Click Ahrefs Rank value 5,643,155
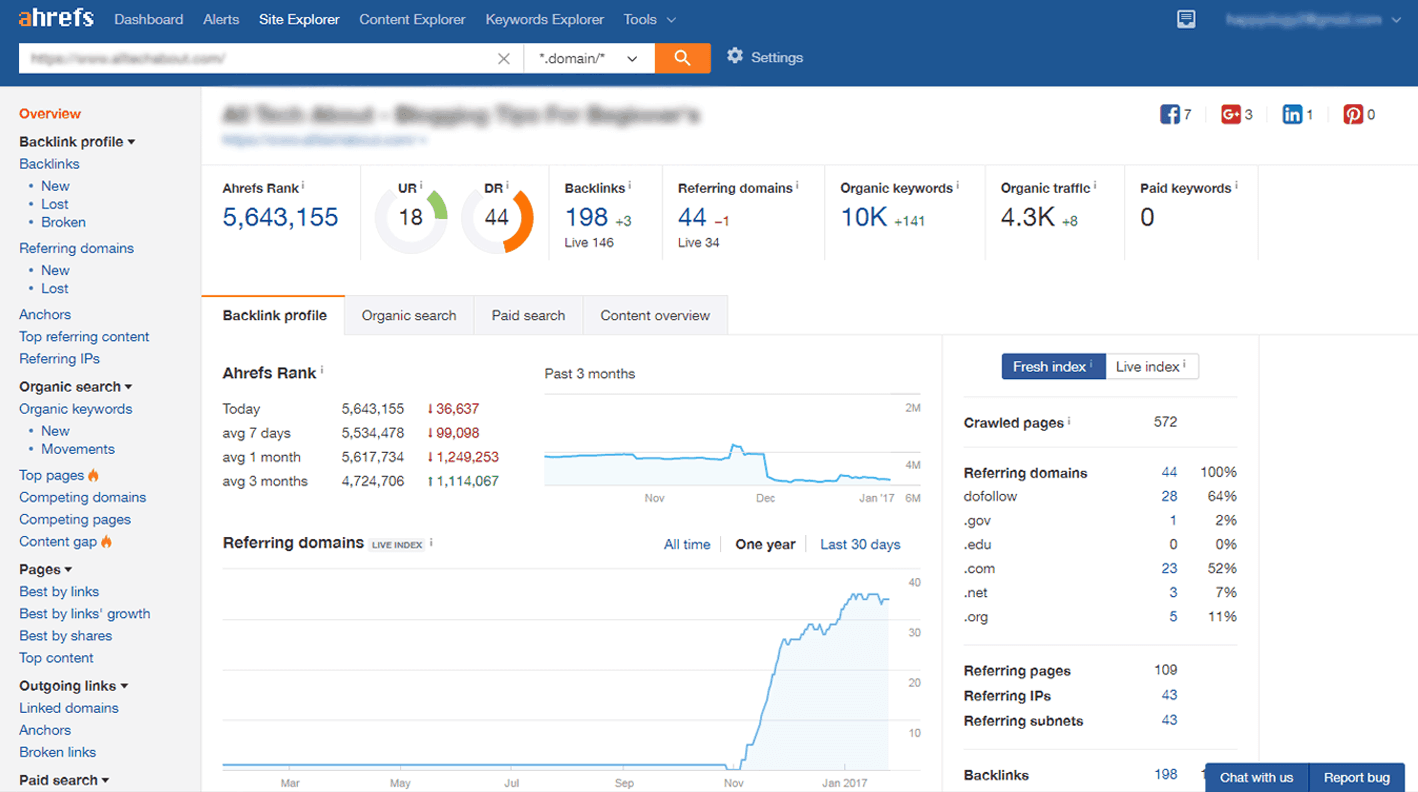 (281, 217)
